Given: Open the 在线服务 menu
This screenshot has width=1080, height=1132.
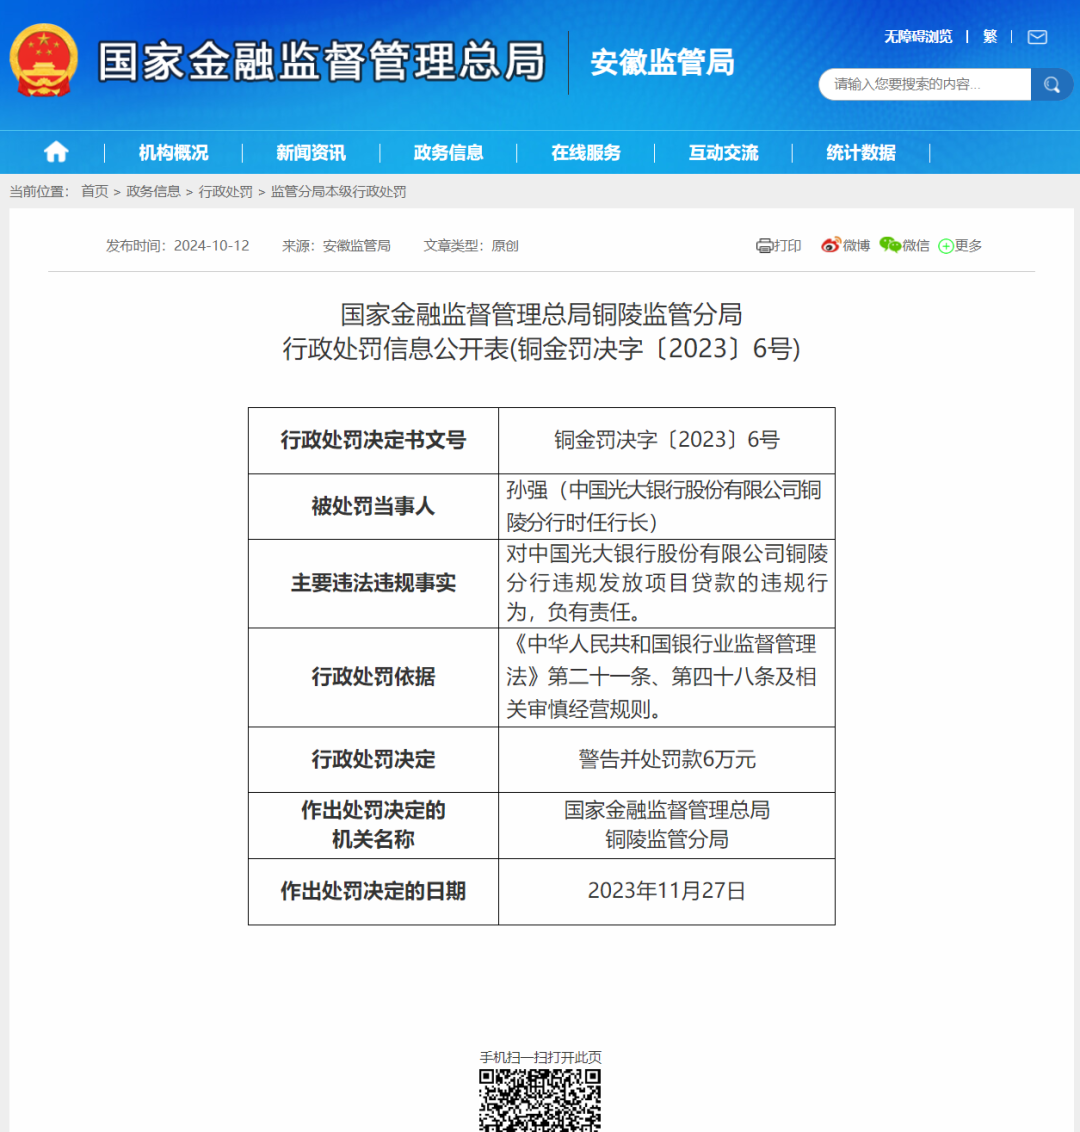Looking at the screenshot, I should [585, 152].
